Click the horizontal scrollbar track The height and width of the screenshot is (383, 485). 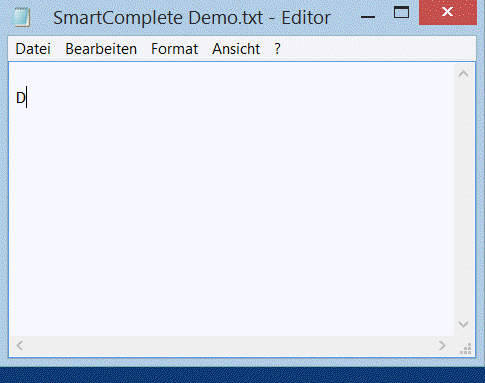click(231, 345)
